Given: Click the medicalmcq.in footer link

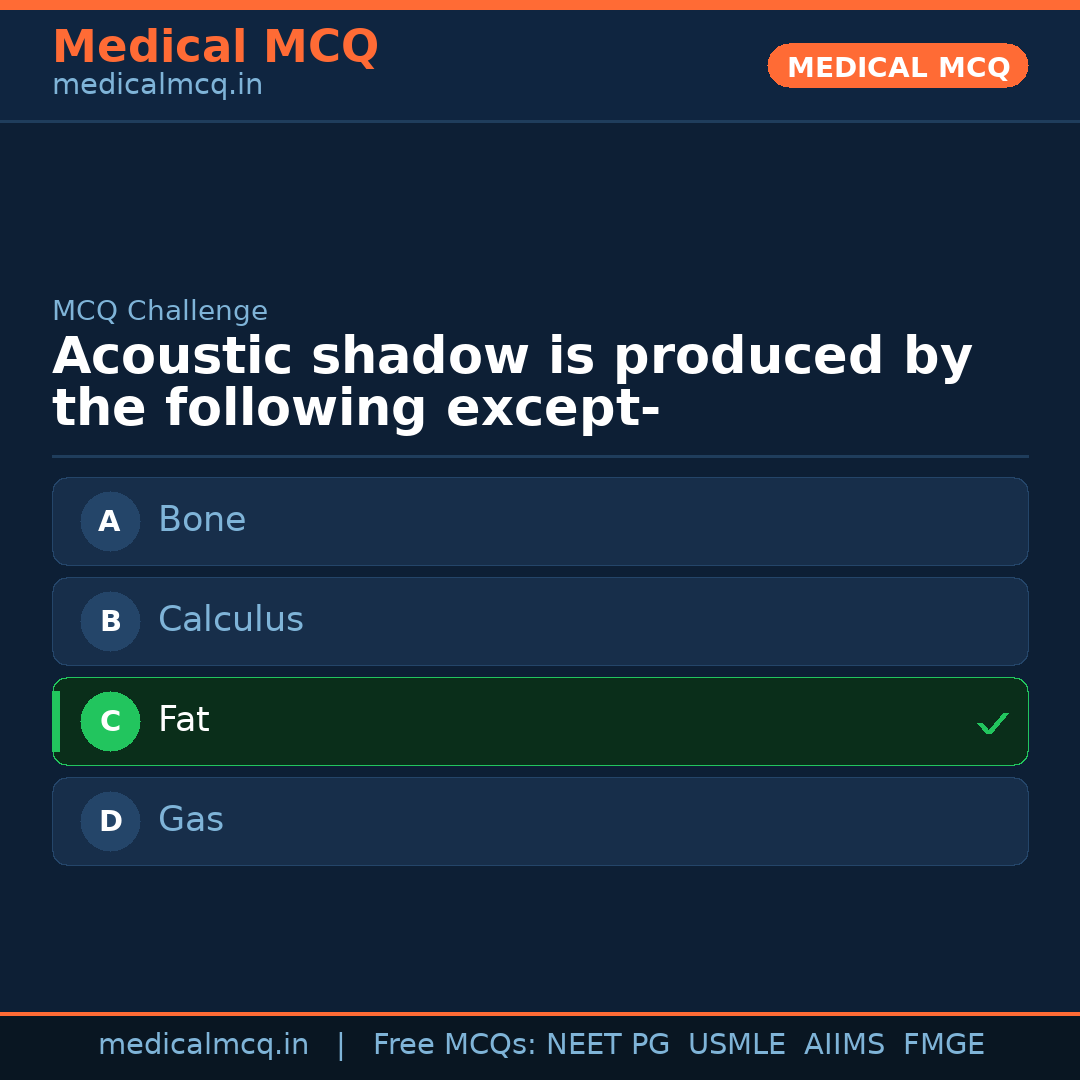Looking at the screenshot, I should click(x=203, y=1043).
